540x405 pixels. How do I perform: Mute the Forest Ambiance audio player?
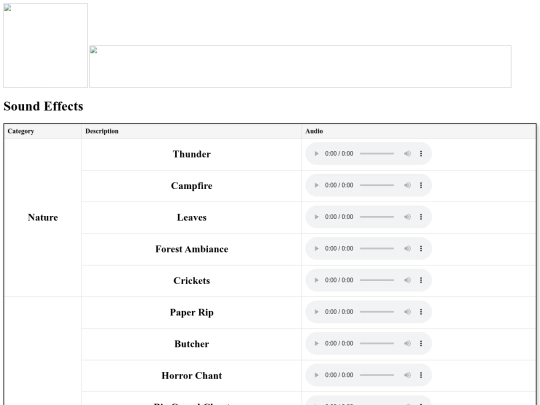click(x=407, y=249)
